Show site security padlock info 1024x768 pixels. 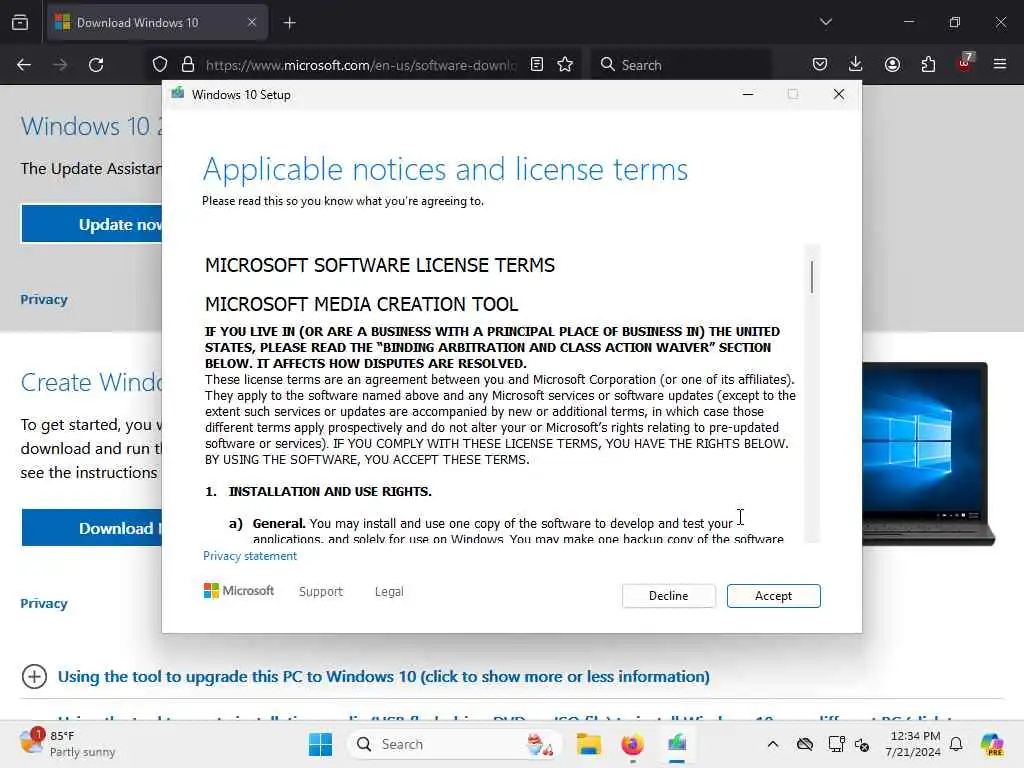tap(188, 65)
